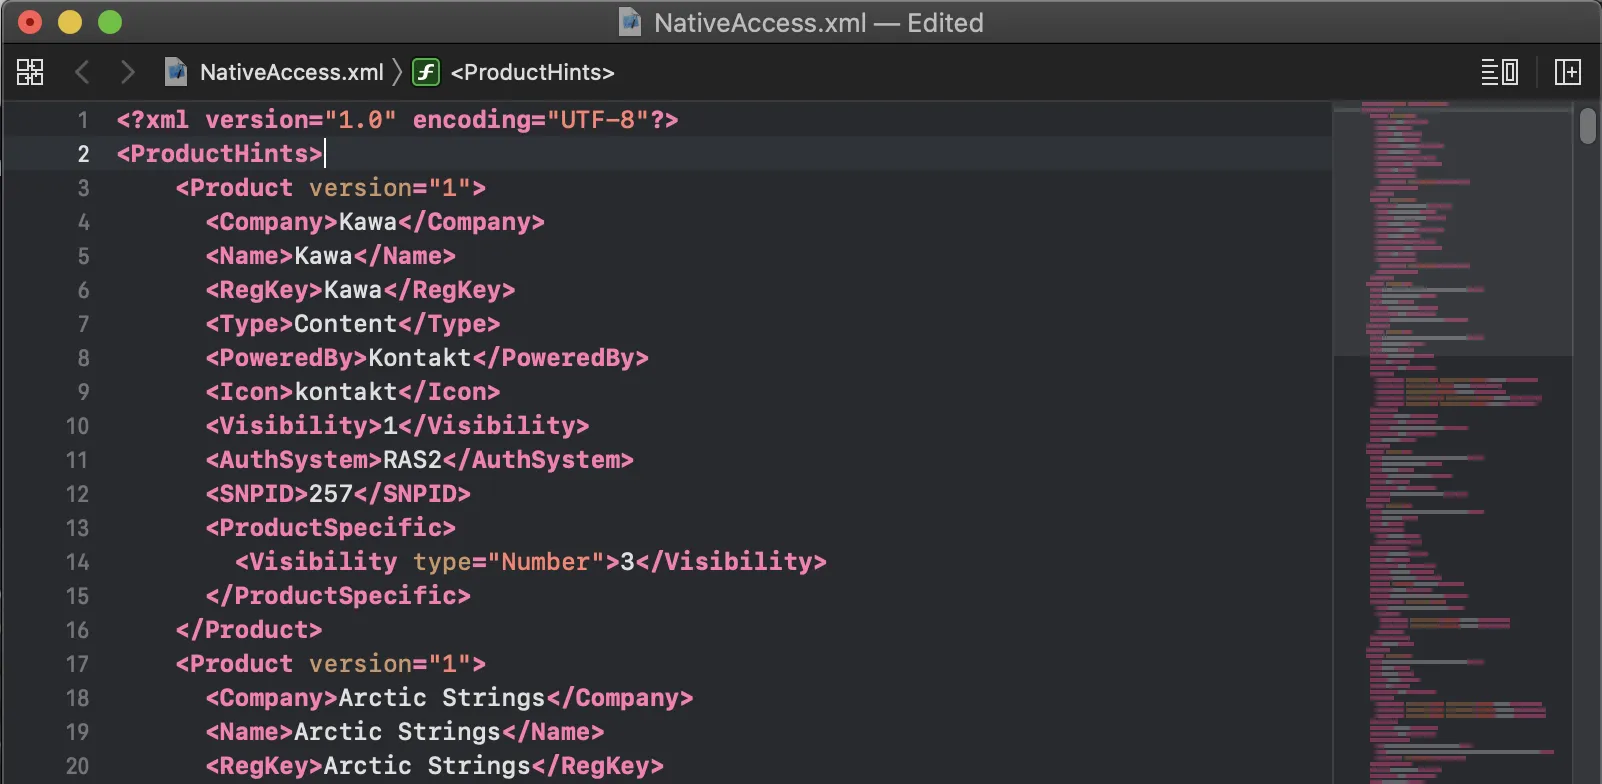Click line number 12 in the gutter

tap(77, 494)
